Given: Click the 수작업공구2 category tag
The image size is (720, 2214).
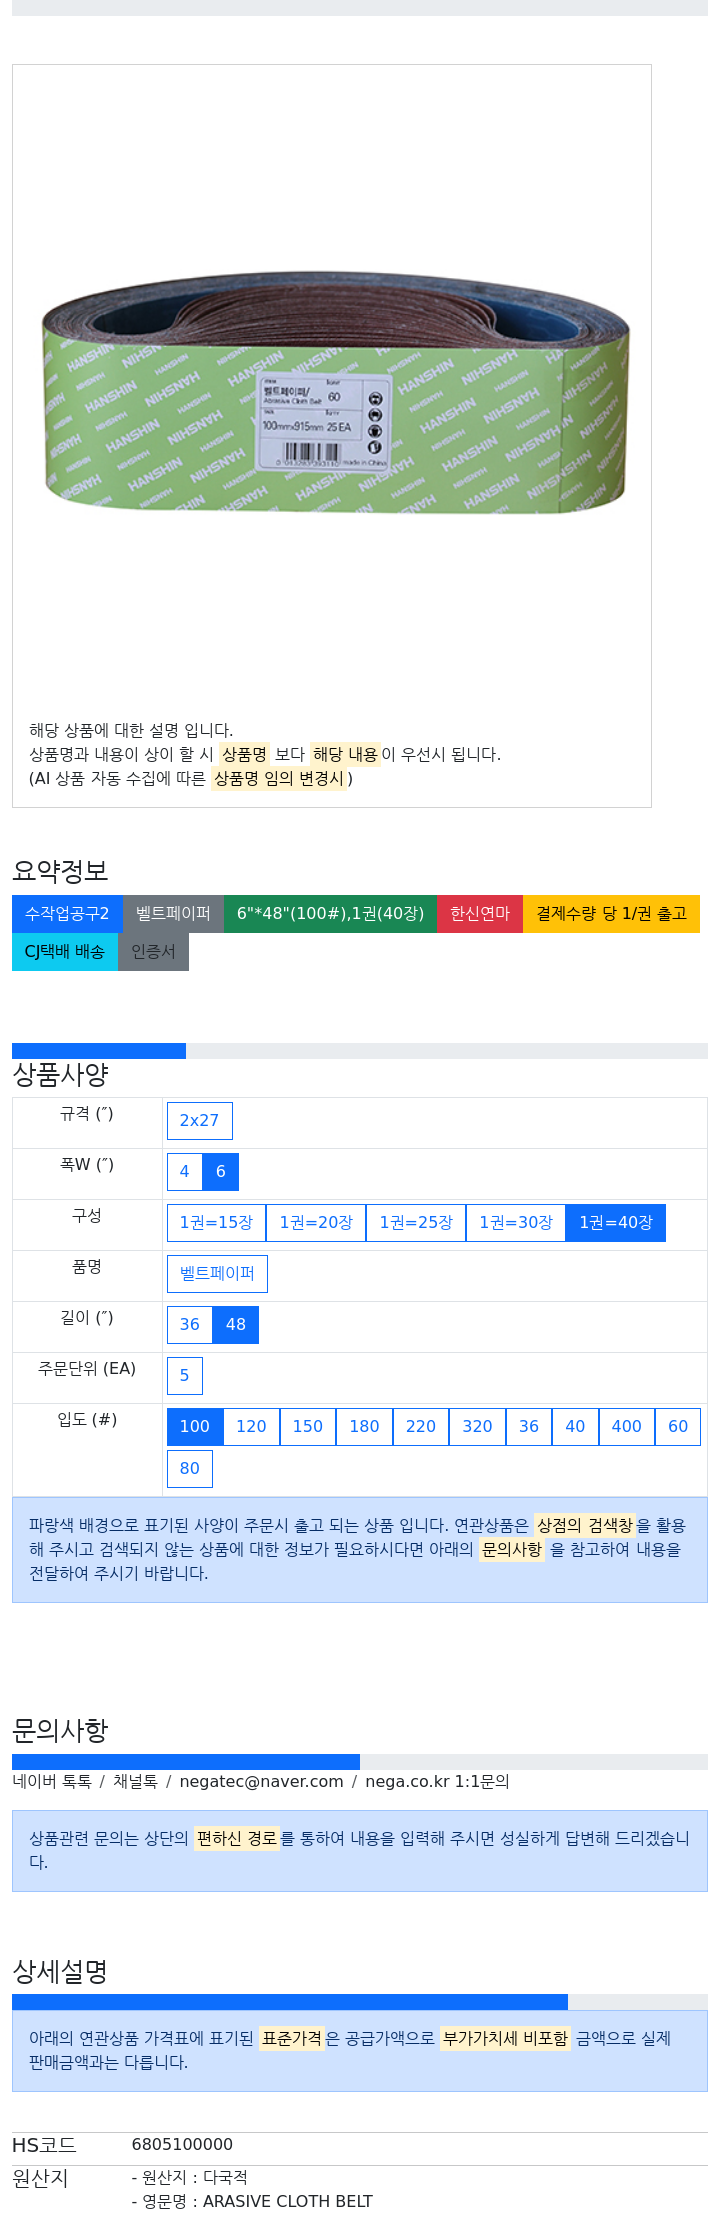Looking at the screenshot, I should [x=67, y=914].
